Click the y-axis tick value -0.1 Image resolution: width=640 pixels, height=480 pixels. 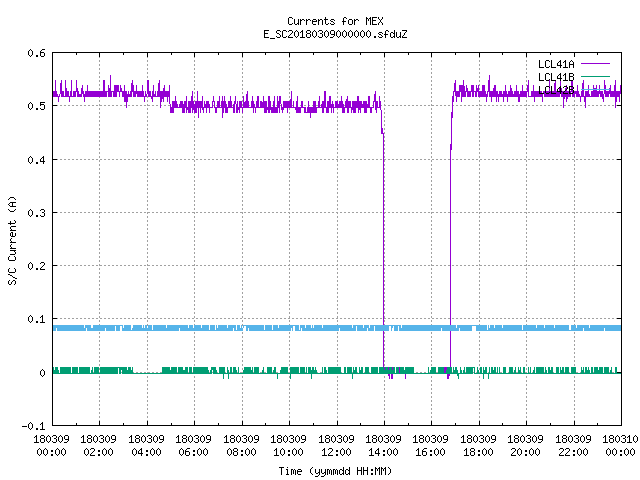(x=33, y=426)
